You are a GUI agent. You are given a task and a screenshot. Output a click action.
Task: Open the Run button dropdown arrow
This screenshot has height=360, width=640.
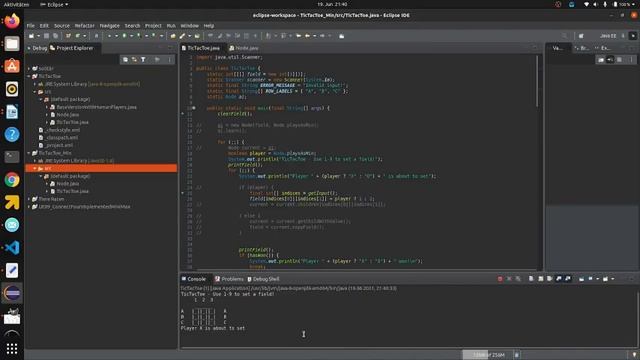(x=131, y=36)
